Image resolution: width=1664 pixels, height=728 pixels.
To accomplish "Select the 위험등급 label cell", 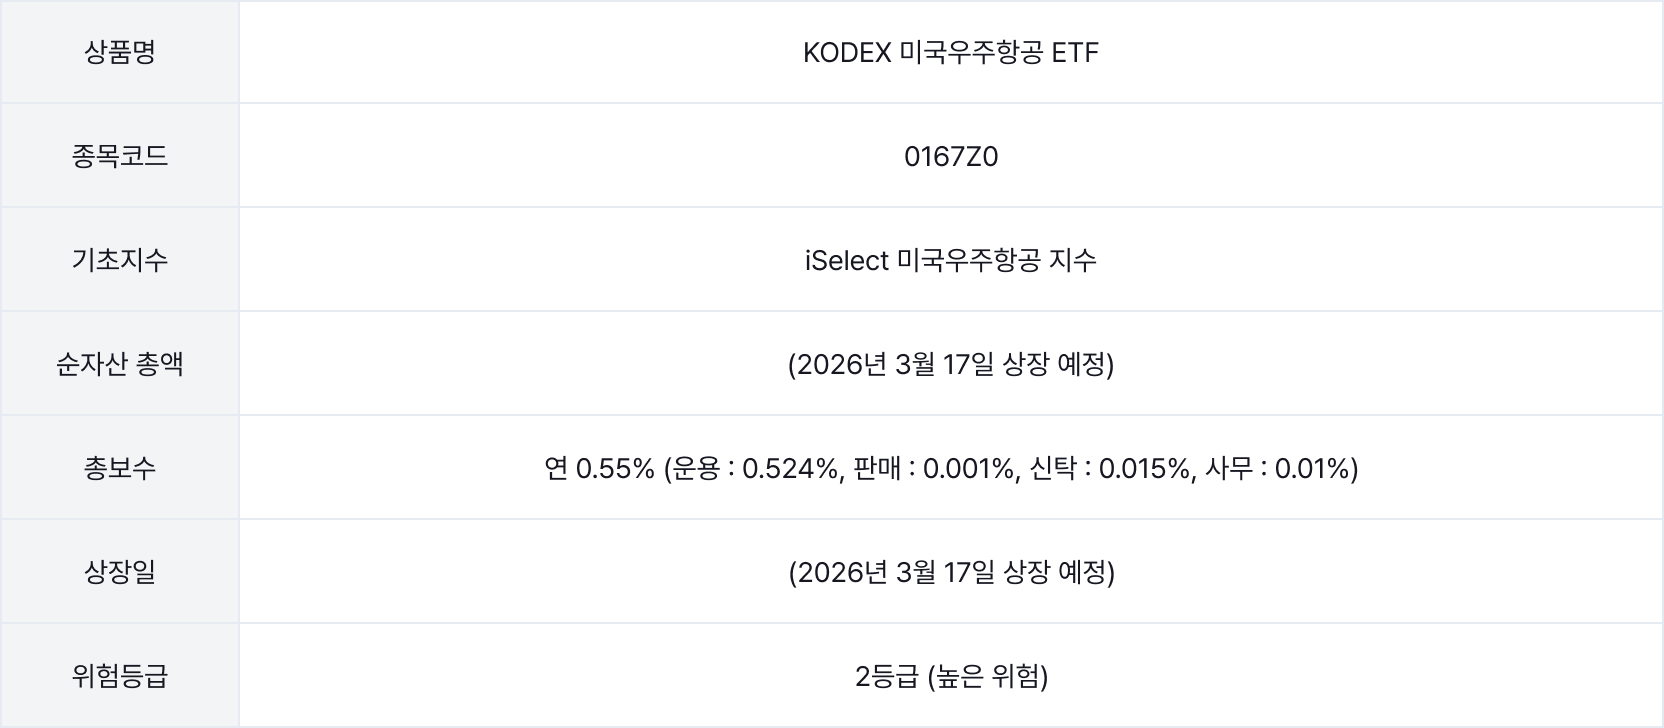I will tap(120, 676).
